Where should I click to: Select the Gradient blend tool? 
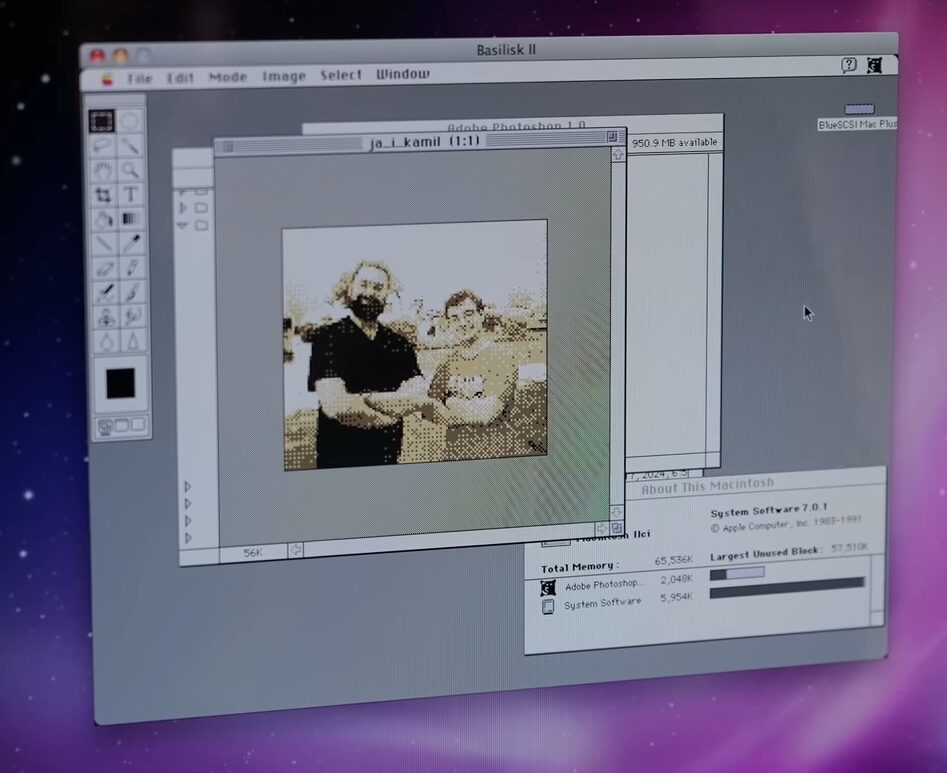(x=130, y=219)
